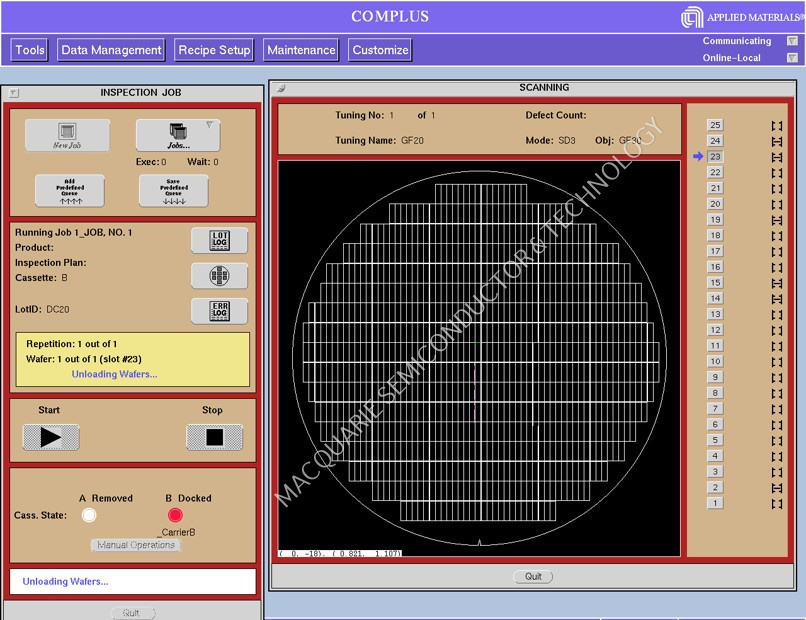
Task: Click Save Predefined Queue button
Action: [173, 190]
